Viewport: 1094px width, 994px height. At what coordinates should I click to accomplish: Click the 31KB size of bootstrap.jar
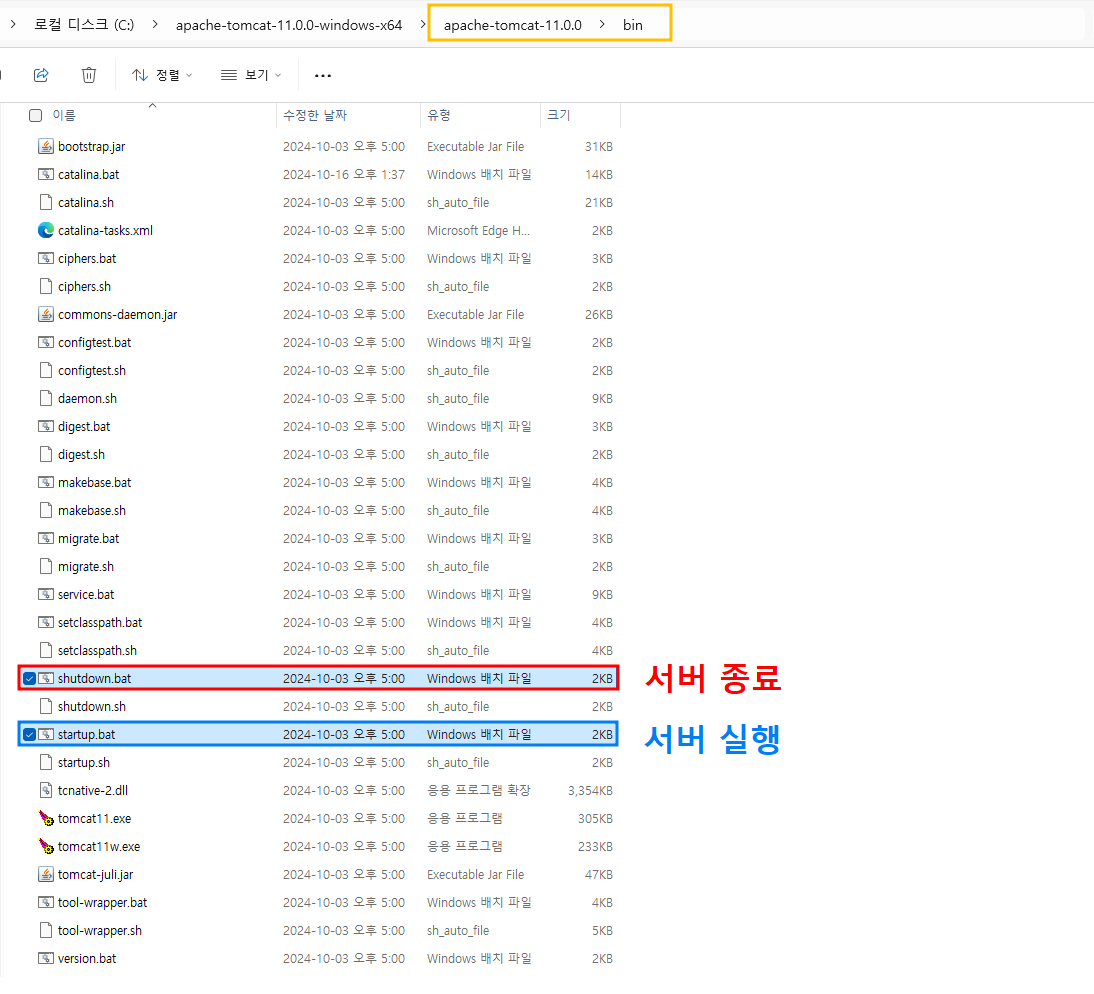pos(599,146)
